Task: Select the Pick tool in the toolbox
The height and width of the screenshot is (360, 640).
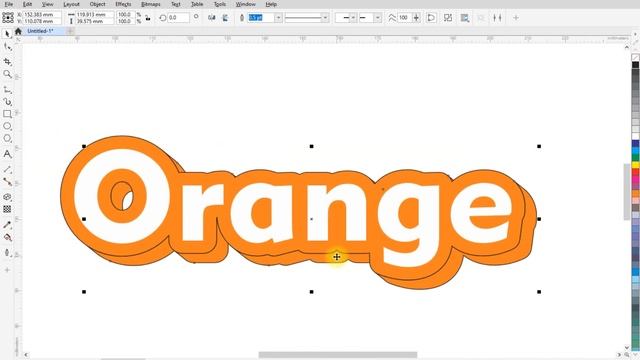Action: coord(7,34)
